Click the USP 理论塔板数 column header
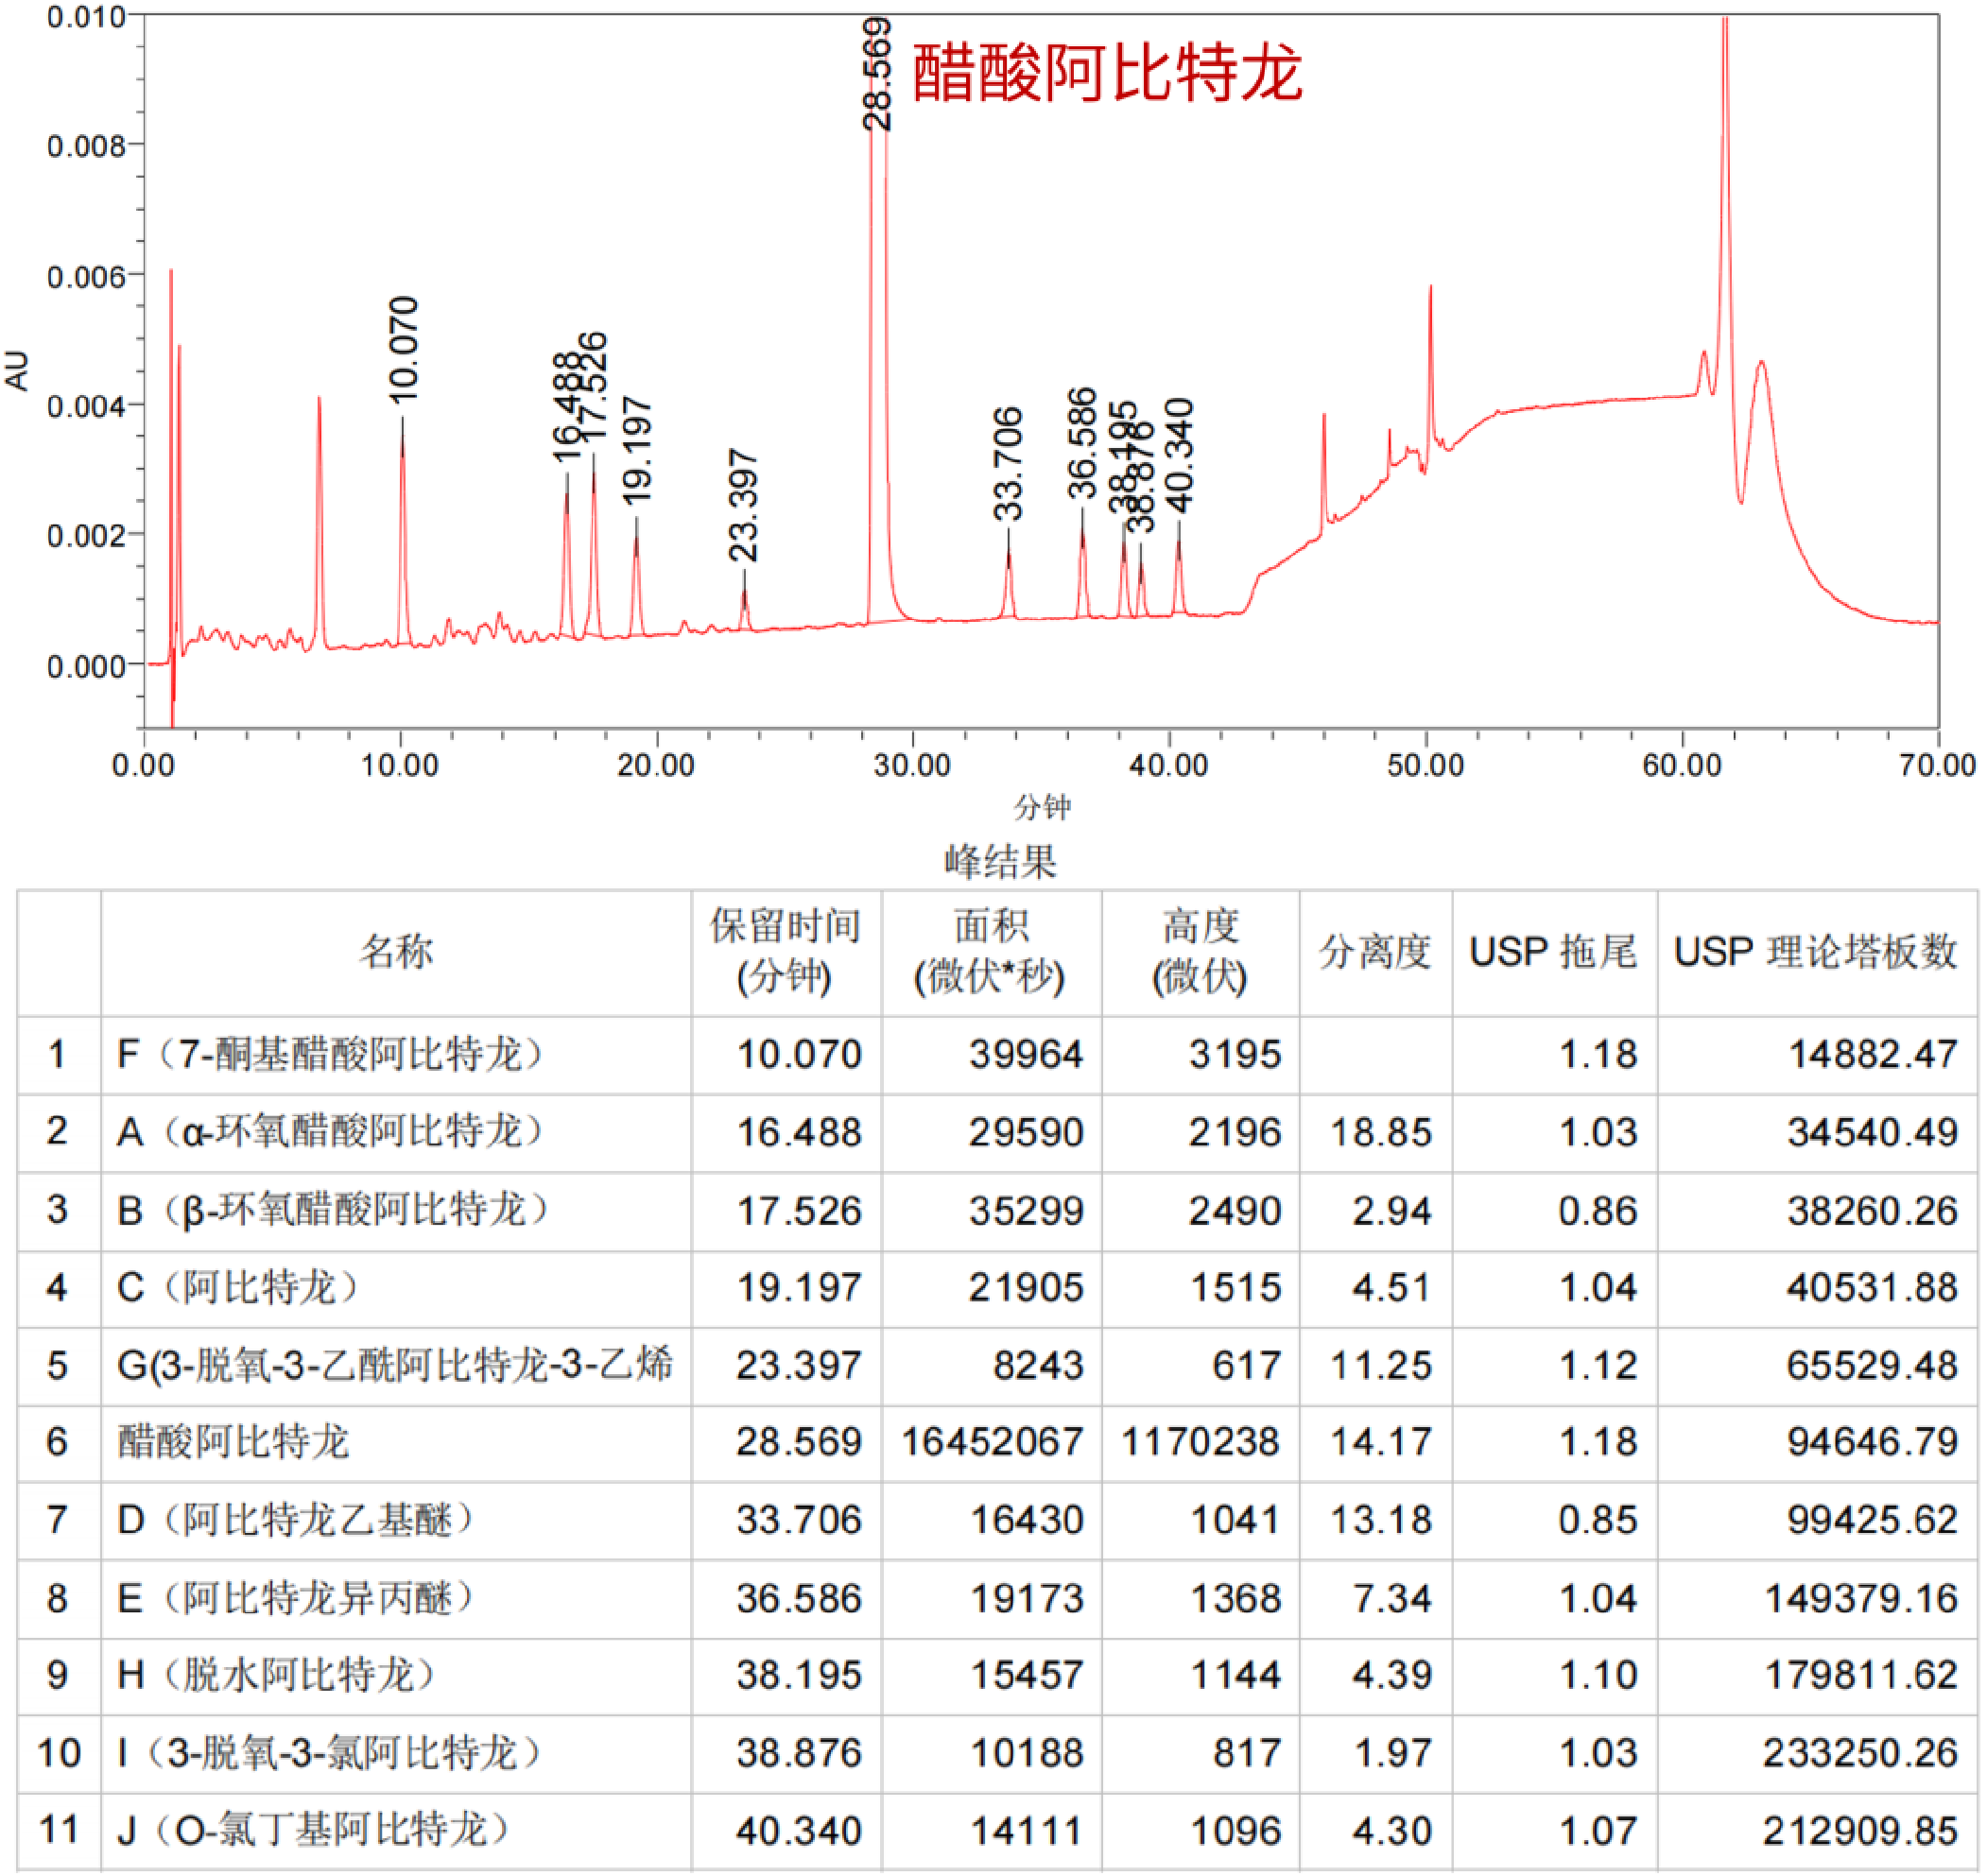The width and height of the screenshot is (1987, 1876). point(1816,953)
